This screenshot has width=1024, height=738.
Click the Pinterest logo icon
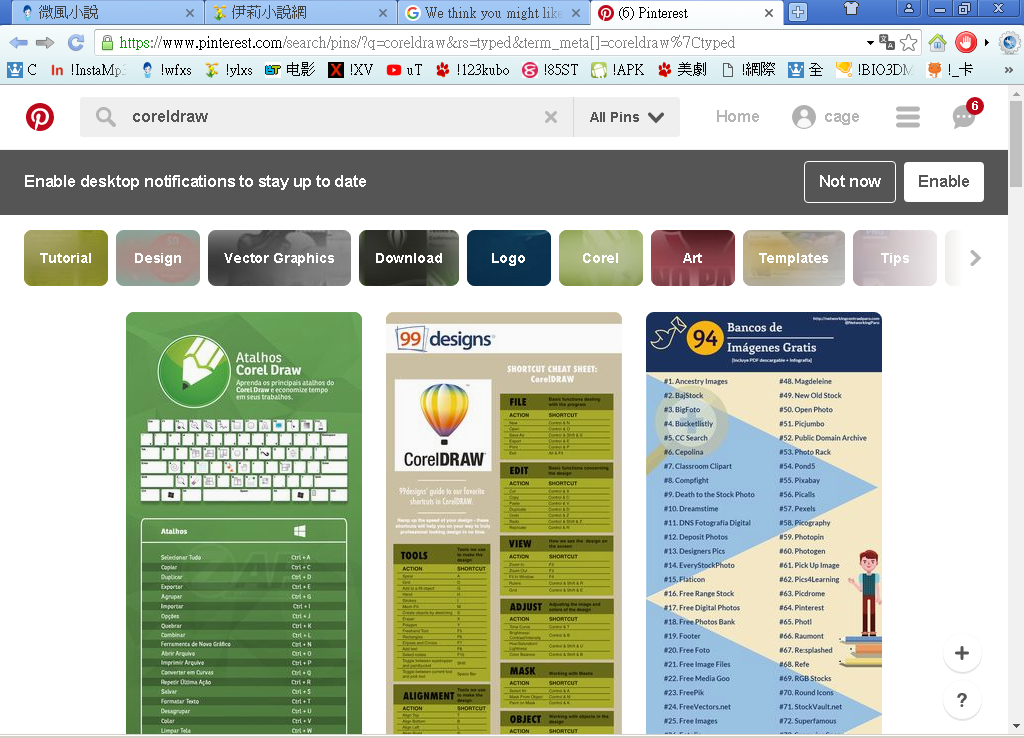(x=40, y=117)
